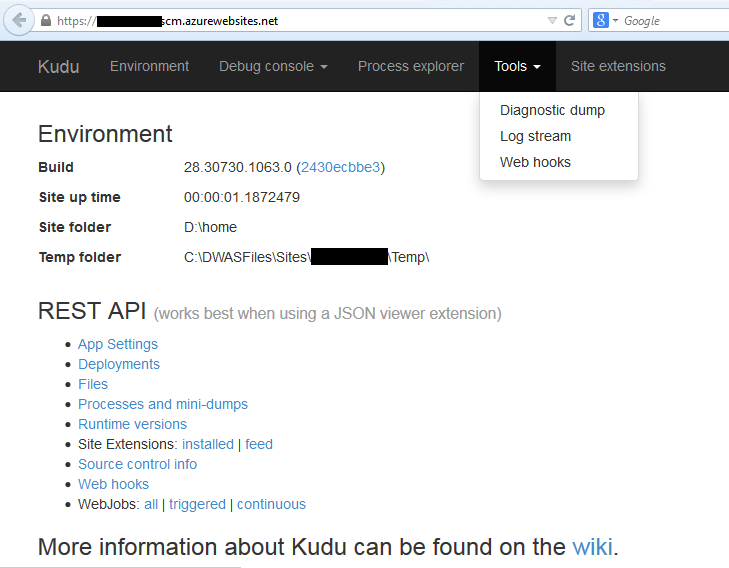Open Process explorer in the navbar

[410, 66]
